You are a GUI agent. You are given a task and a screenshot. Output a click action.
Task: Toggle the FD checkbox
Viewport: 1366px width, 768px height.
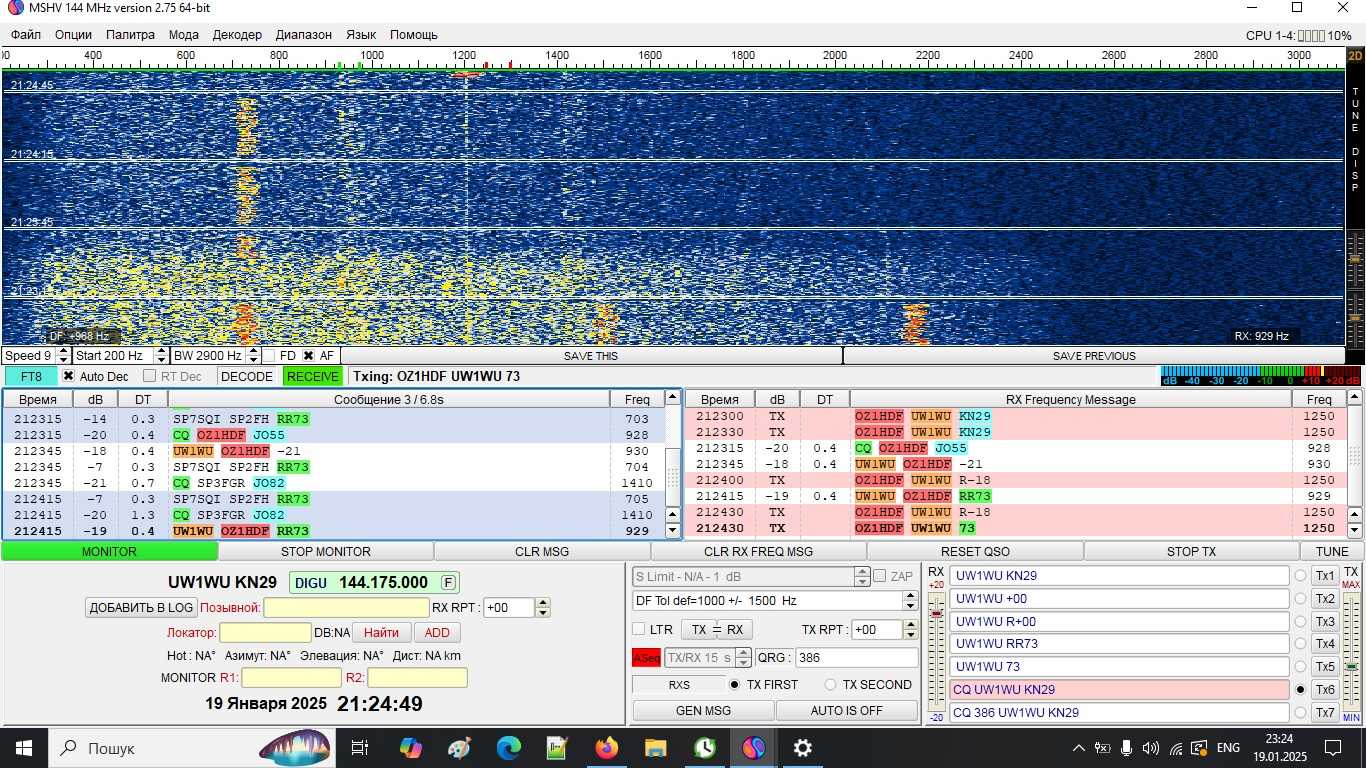[269, 356]
